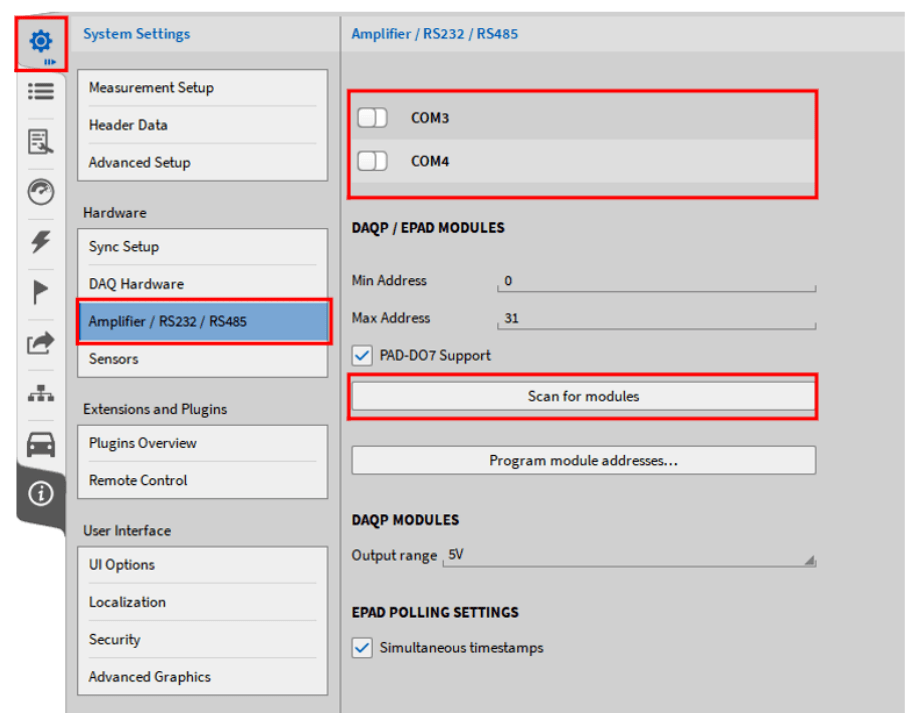The height and width of the screenshot is (721, 917).
Task: Select the flag marker icon
Action: pos(41,292)
